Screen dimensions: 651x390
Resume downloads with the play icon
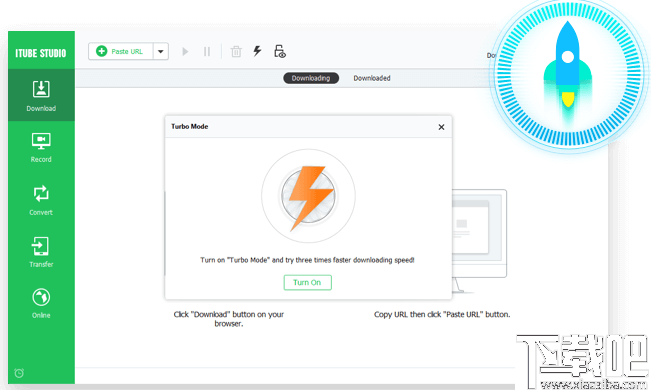tap(185, 52)
